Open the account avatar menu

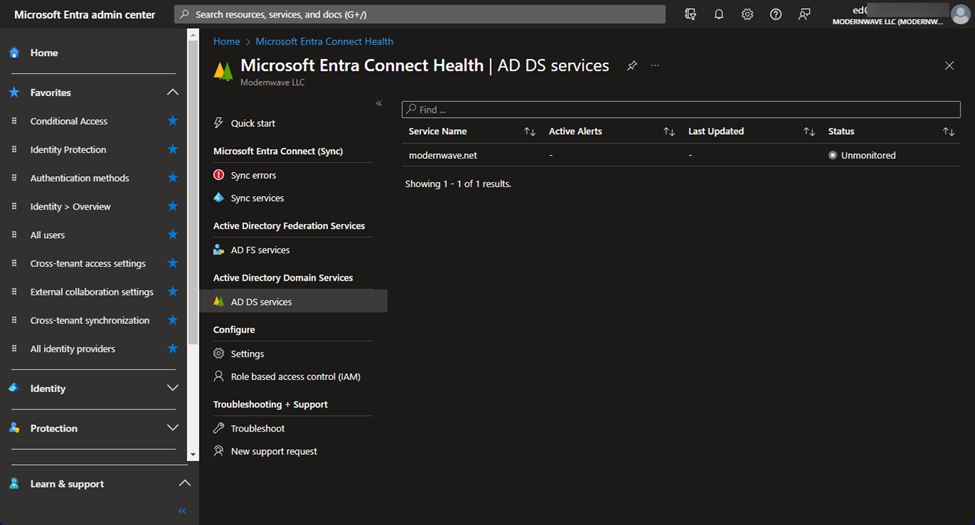click(x=960, y=14)
